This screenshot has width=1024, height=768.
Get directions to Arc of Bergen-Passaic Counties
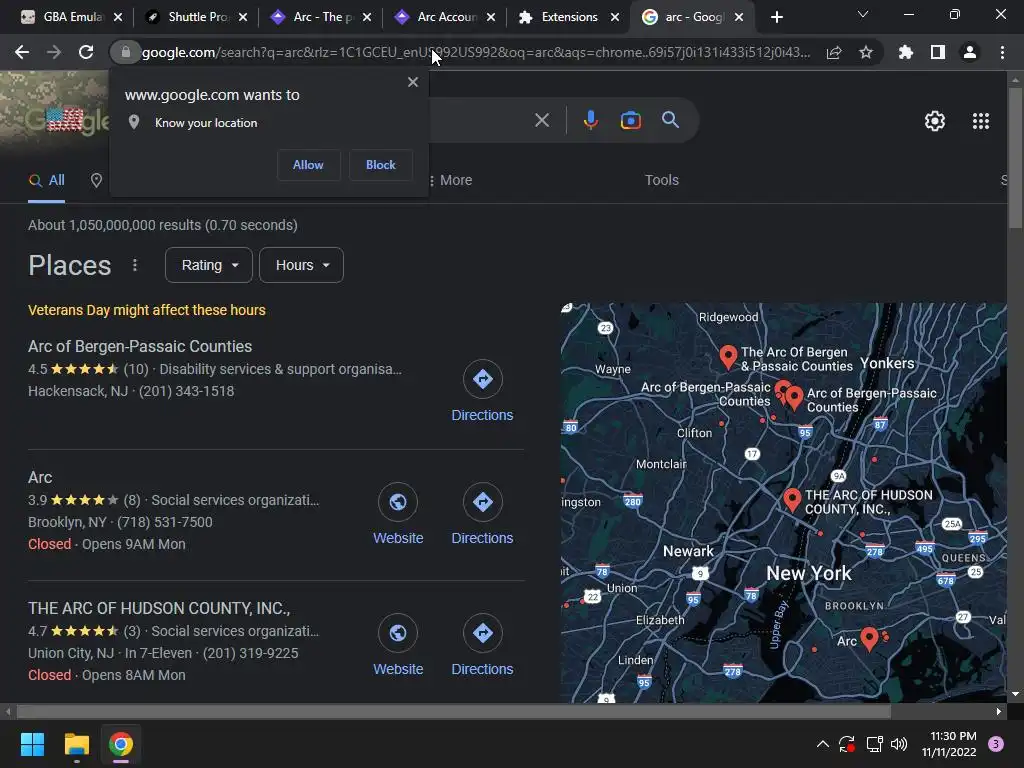pos(482,391)
